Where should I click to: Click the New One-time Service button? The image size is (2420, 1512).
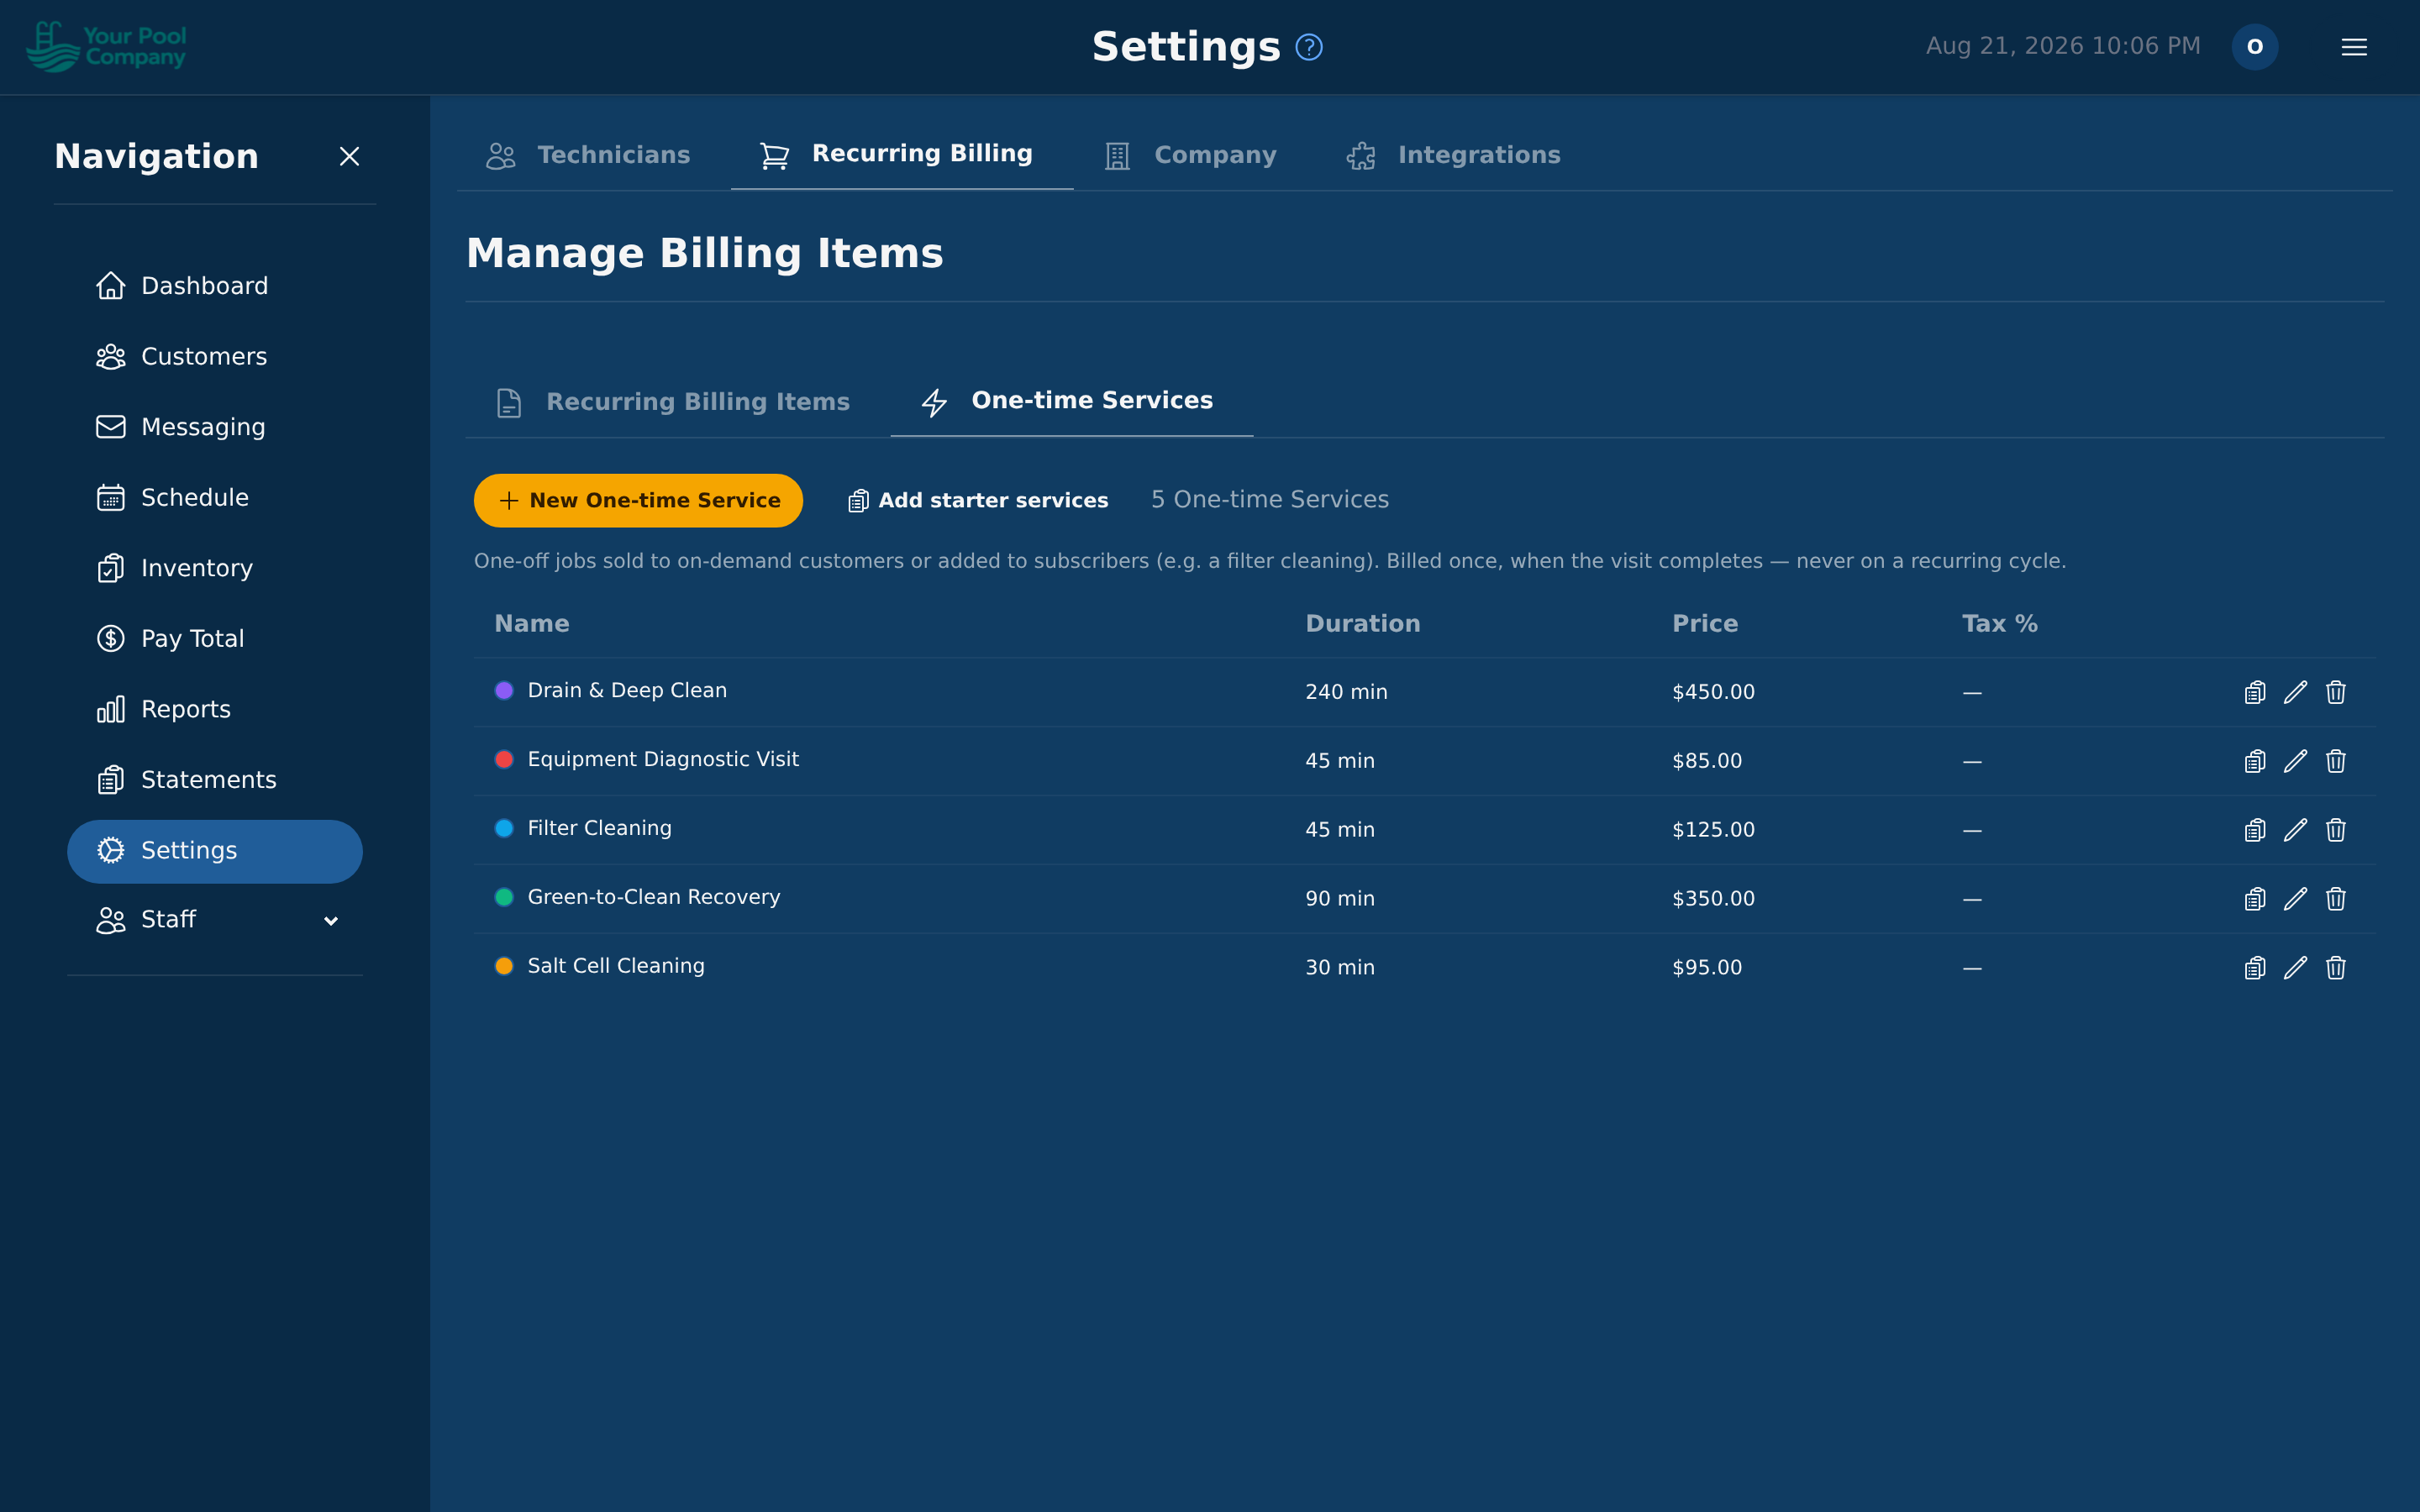[x=638, y=500]
